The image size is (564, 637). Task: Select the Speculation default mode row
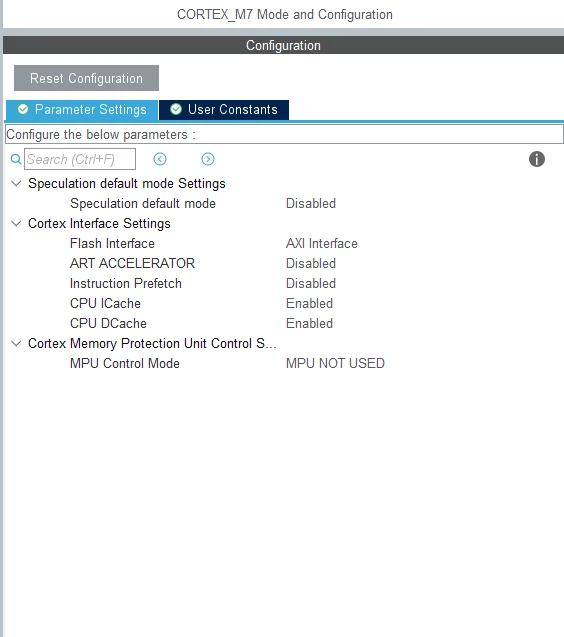pos(284,204)
